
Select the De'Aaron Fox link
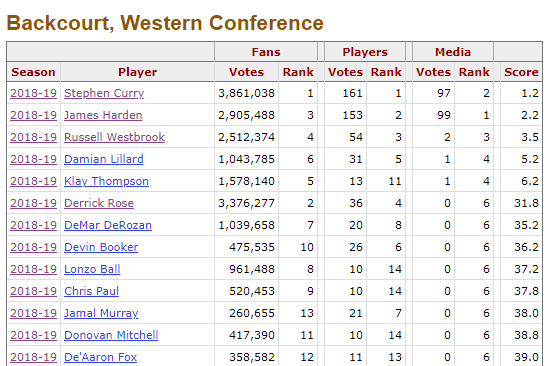point(100,357)
